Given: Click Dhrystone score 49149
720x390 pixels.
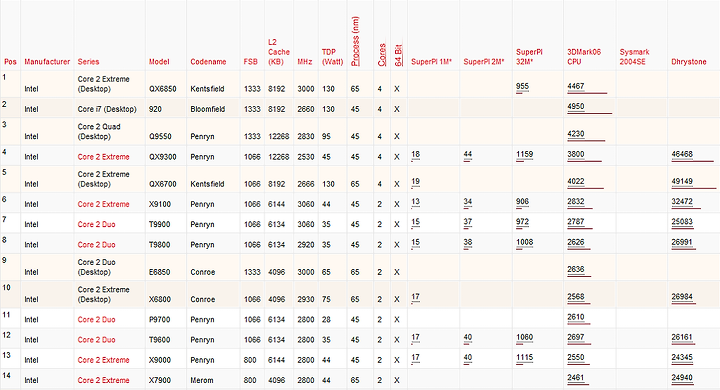Looking at the screenshot, I should 682,181.
